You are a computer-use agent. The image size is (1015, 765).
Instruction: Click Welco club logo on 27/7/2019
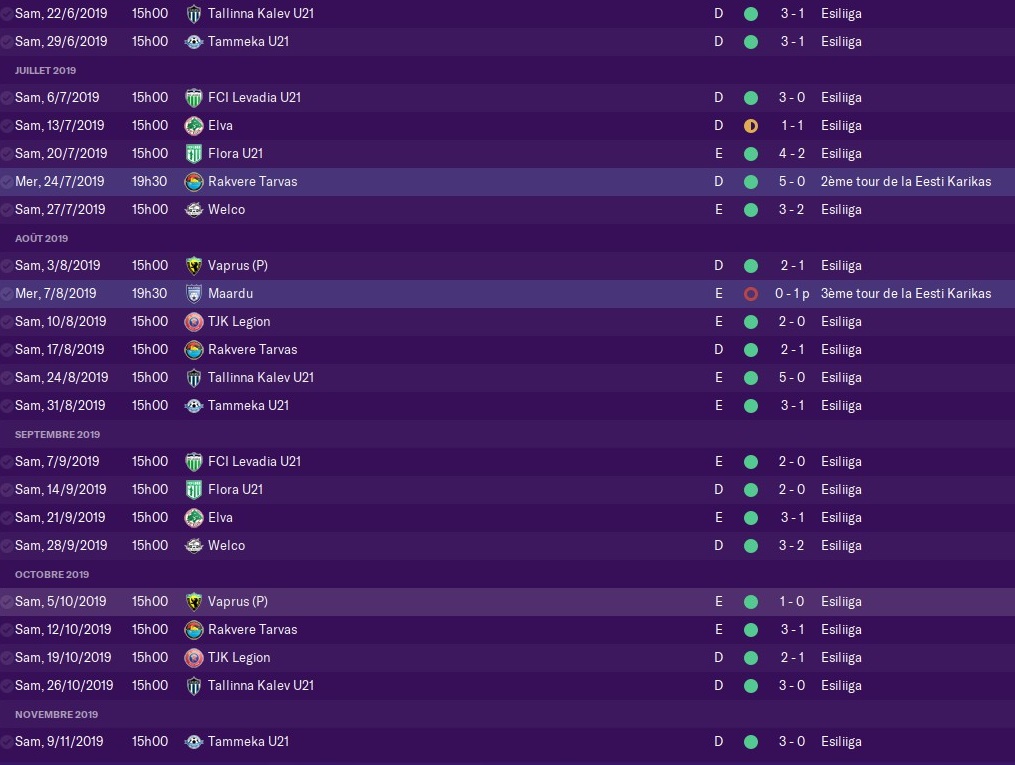(194, 210)
